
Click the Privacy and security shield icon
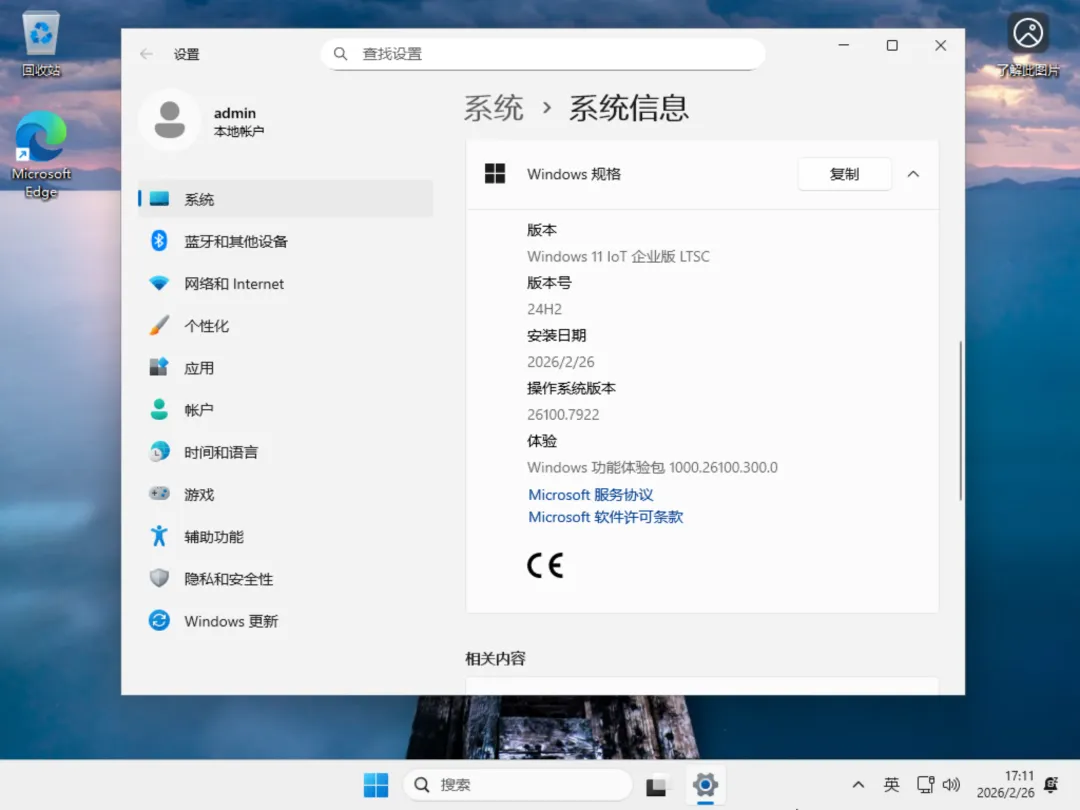[x=159, y=579]
